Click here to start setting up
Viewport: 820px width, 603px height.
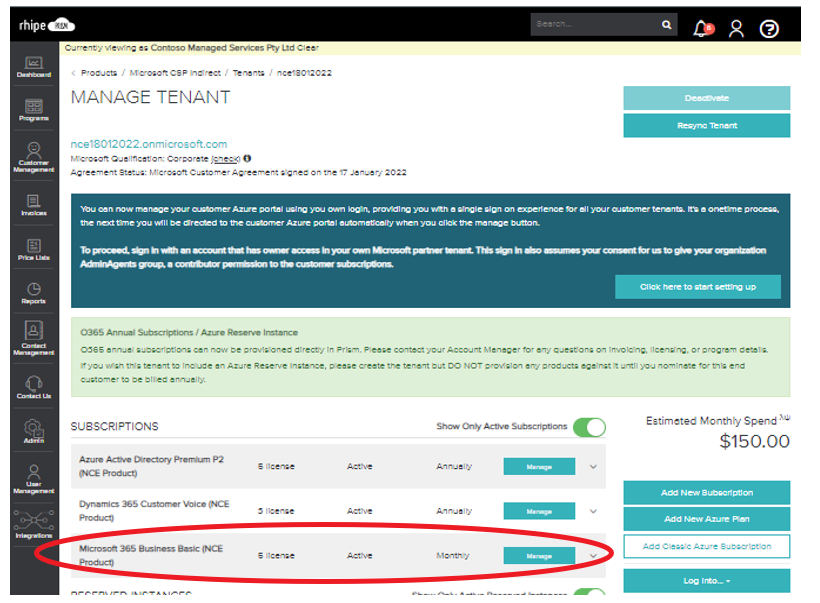coord(698,287)
